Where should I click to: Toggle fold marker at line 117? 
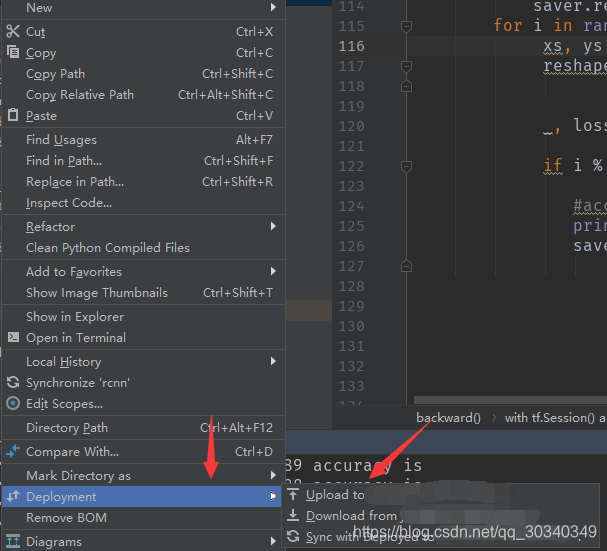point(406,66)
